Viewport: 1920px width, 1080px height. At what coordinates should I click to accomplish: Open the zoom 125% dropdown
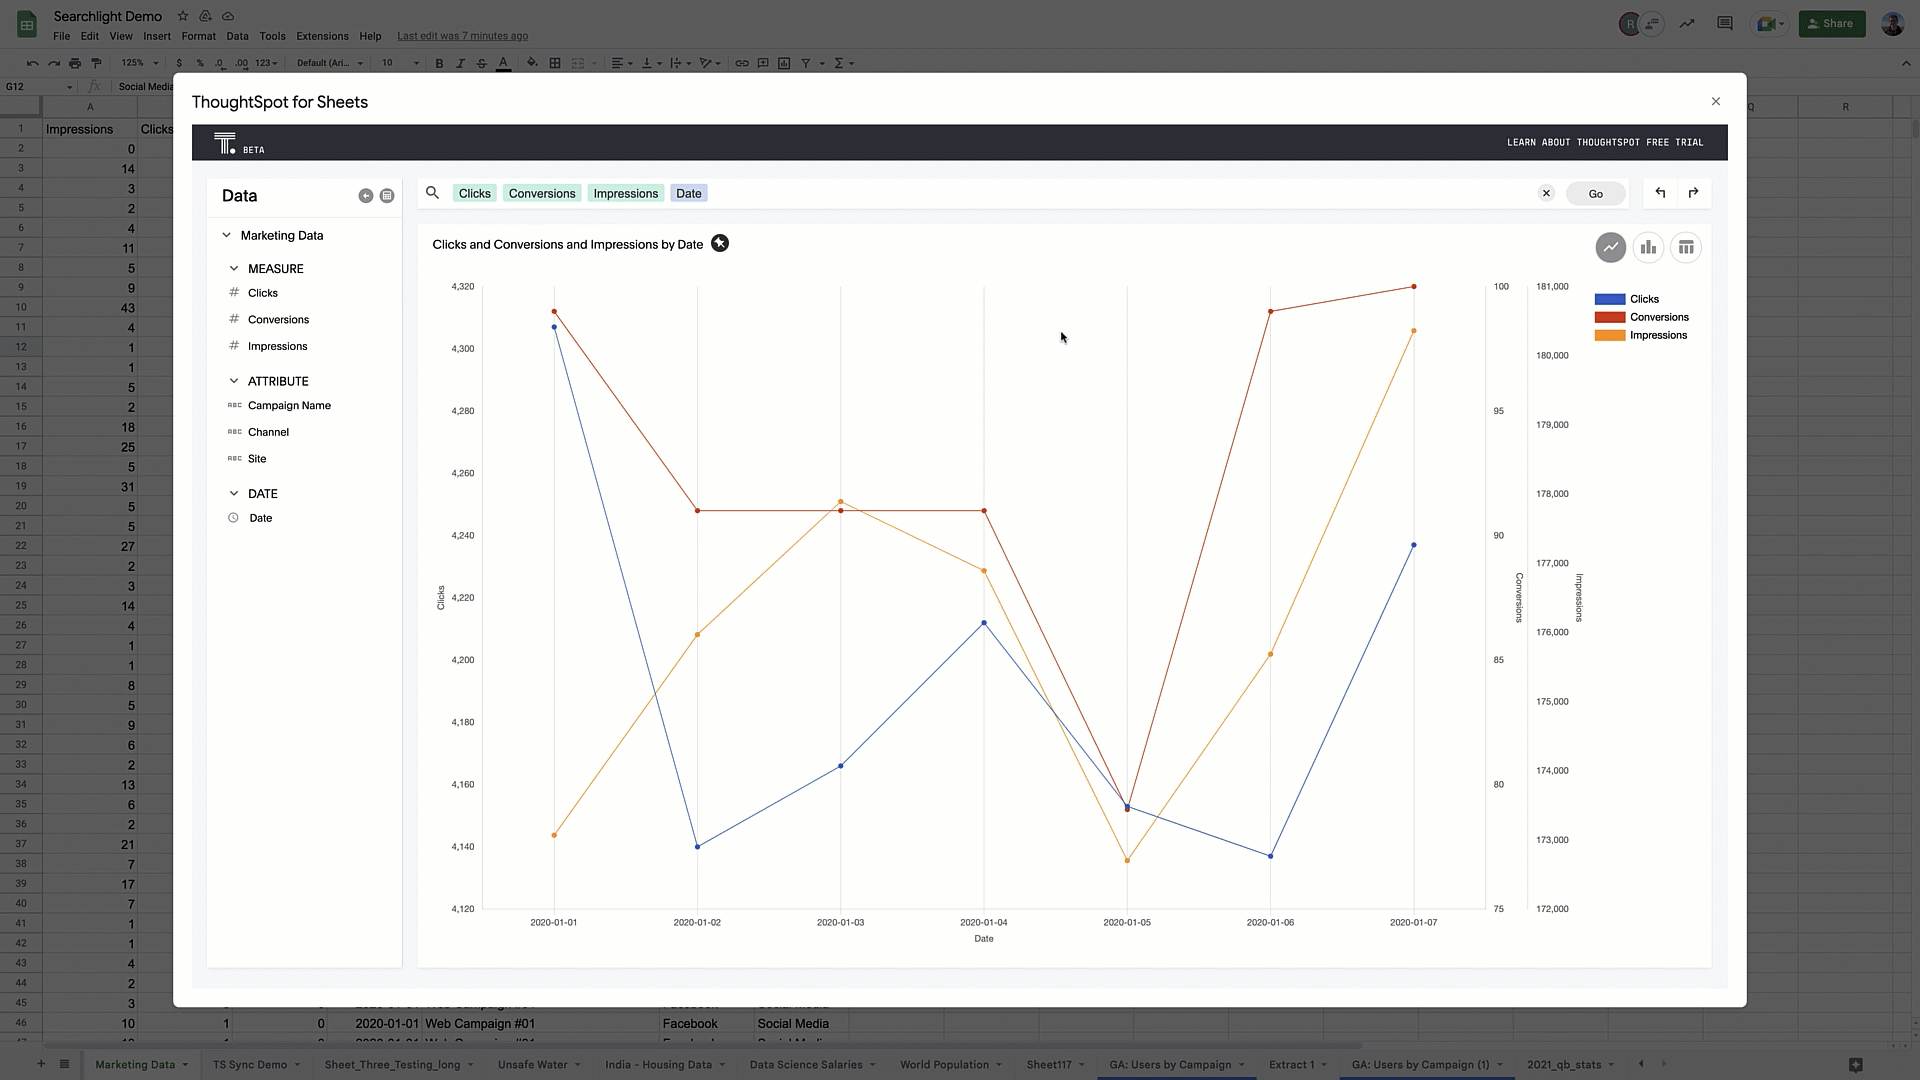tap(140, 63)
